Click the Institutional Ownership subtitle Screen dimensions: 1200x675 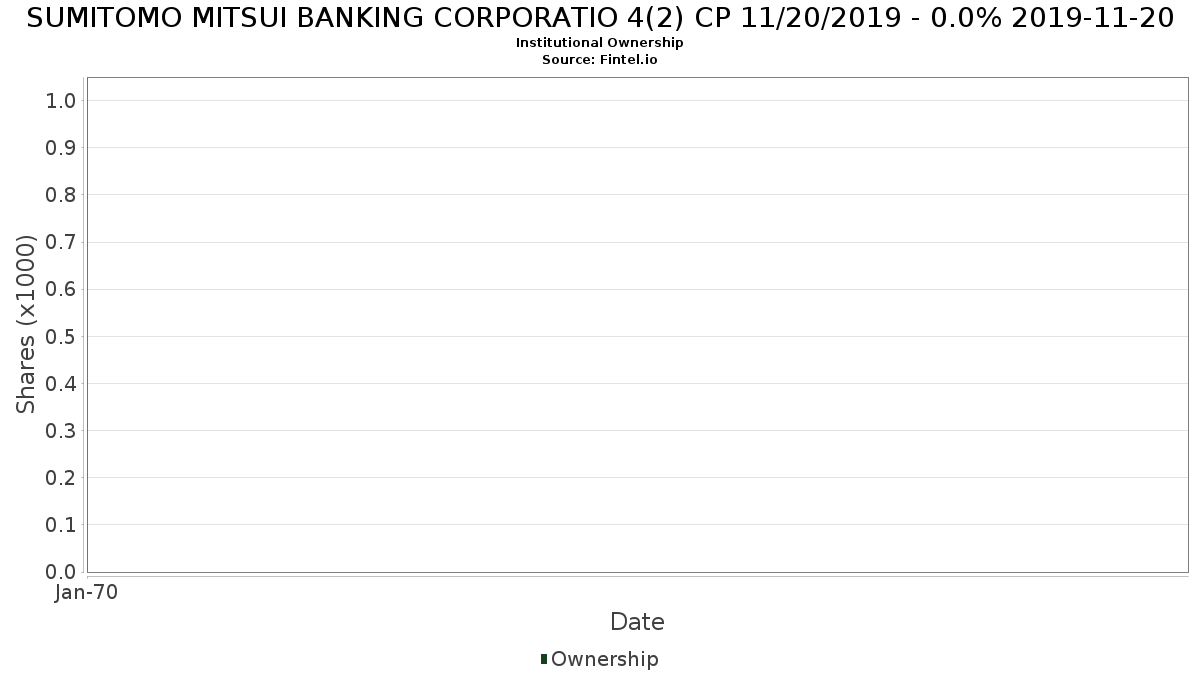click(x=600, y=43)
